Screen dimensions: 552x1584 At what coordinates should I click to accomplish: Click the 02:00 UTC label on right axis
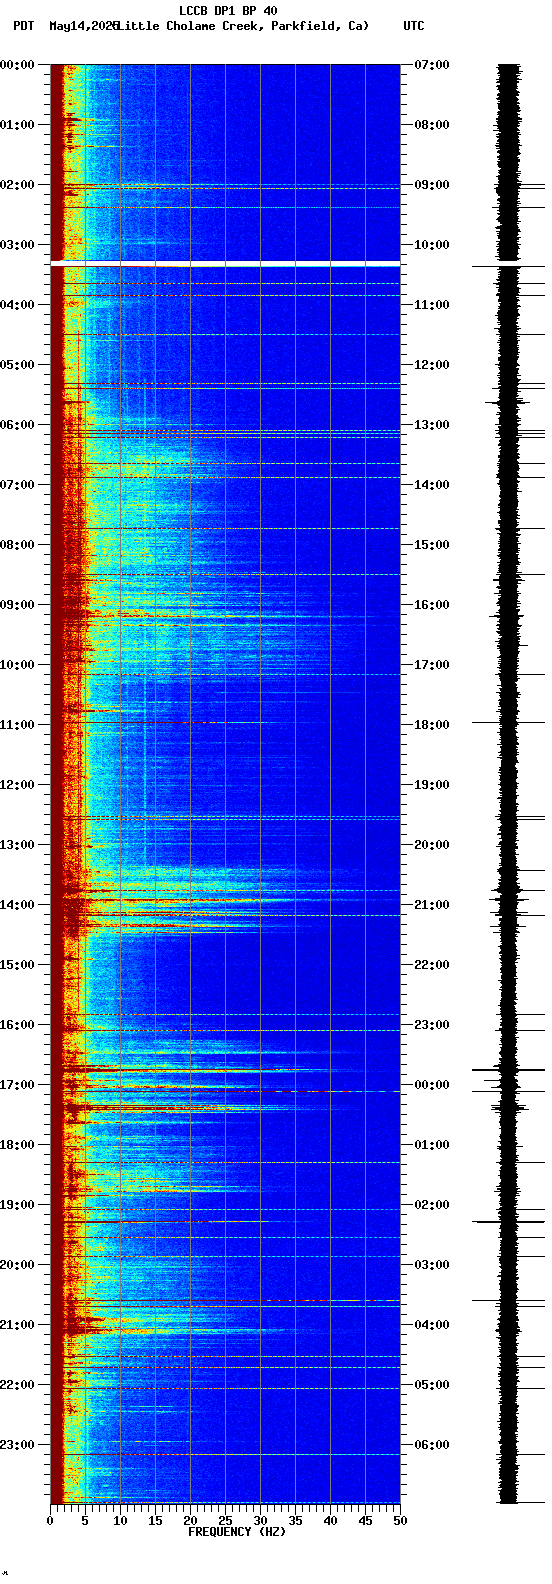click(432, 1205)
